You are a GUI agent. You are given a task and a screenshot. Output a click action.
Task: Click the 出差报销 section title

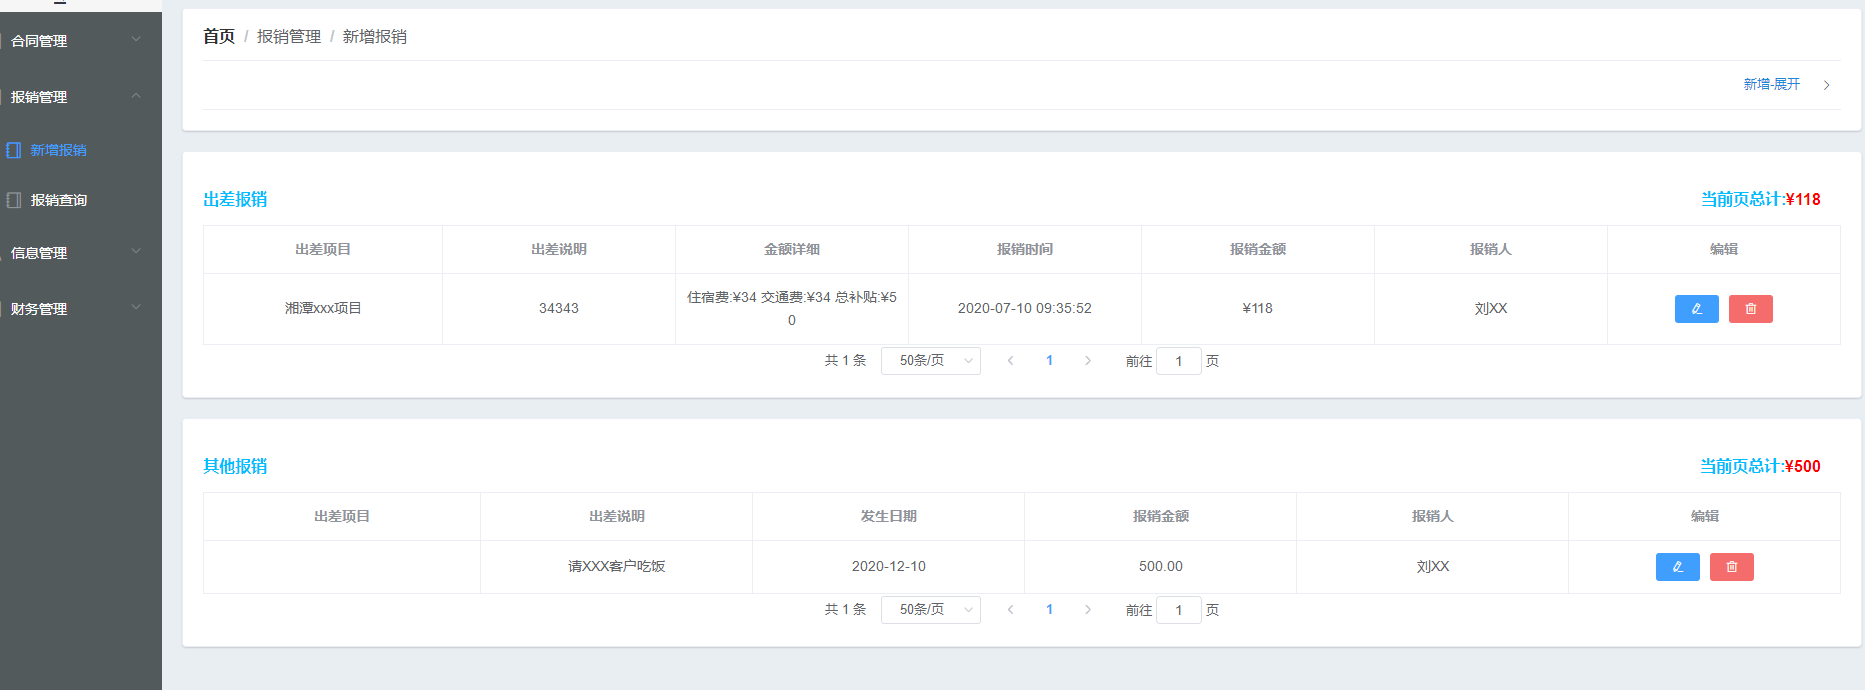(x=235, y=199)
